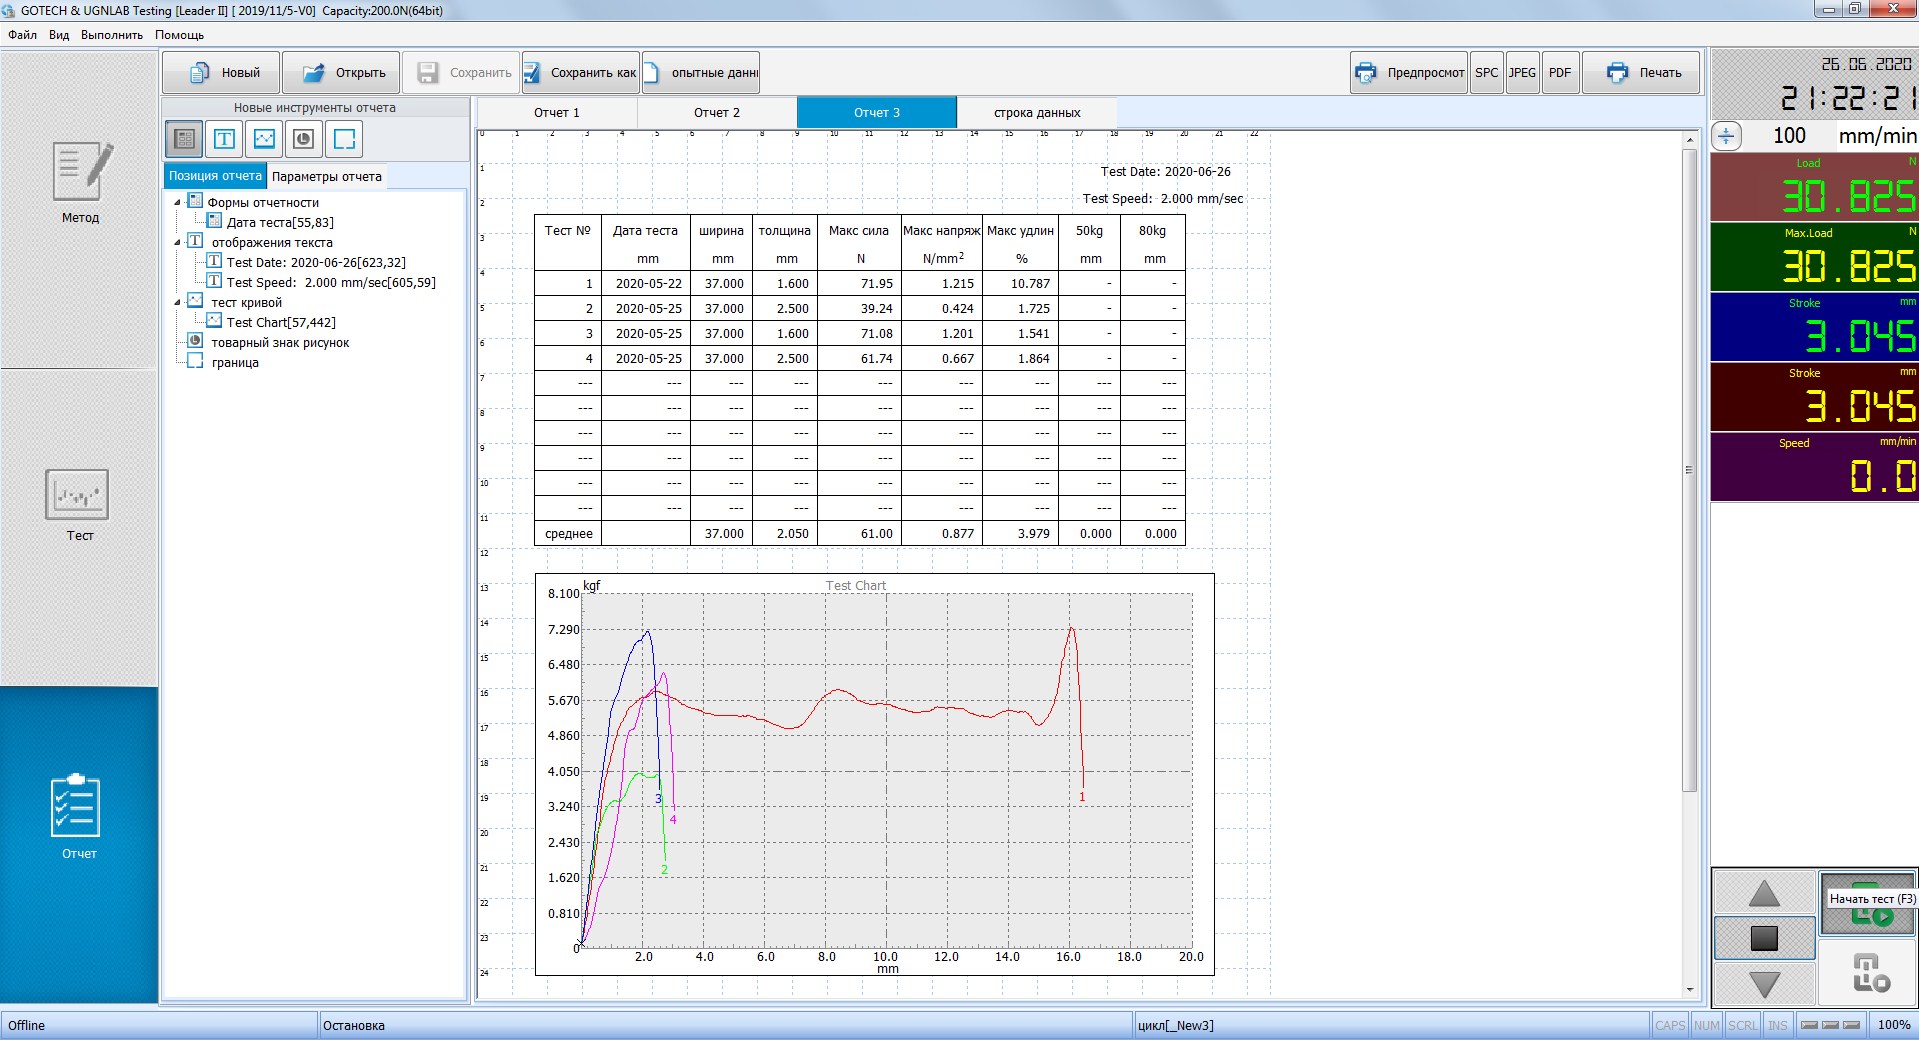The width and height of the screenshot is (1919, 1040).
Task: Select товарный знак рисунок tree item
Action: tap(280, 343)
